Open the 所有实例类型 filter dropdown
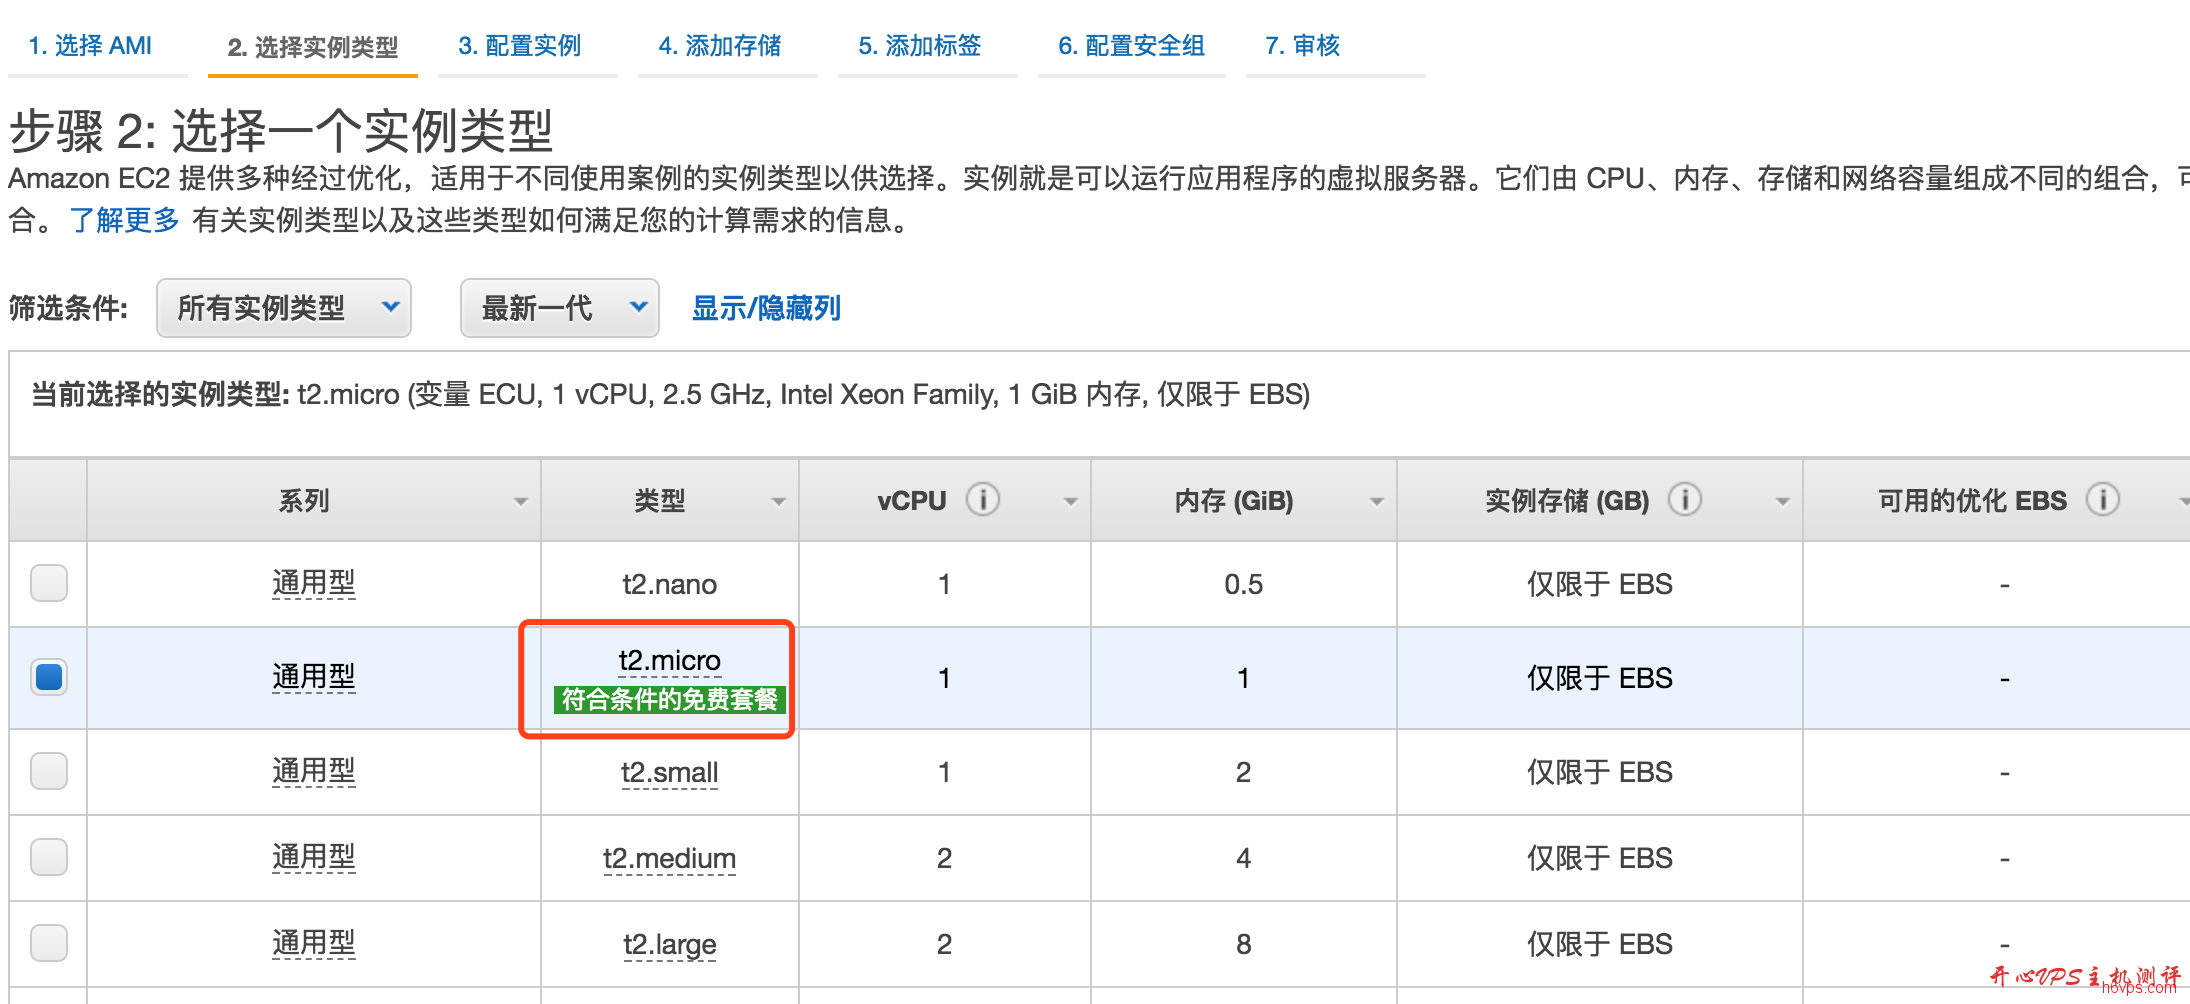Screen dimensions: 2190x1004 click(x=283, y=308)
